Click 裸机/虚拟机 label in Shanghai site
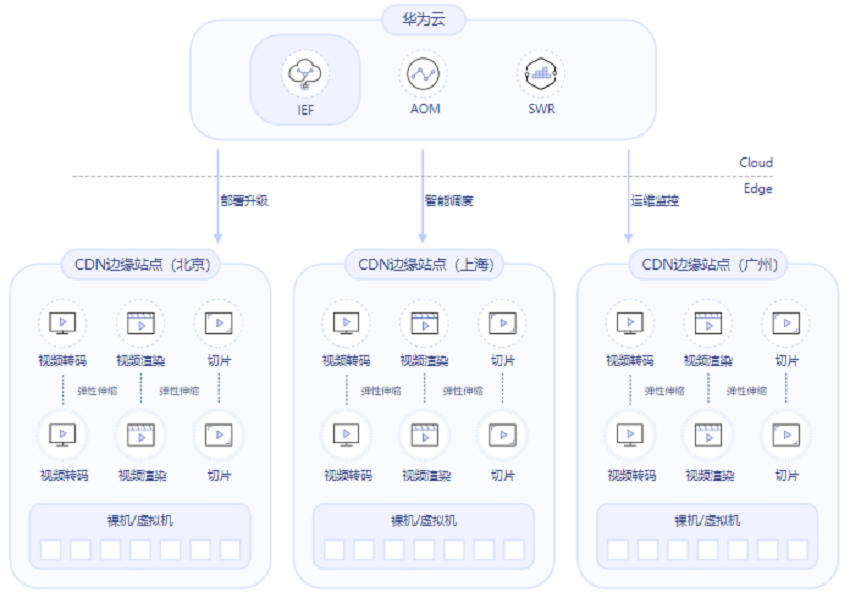Image resolution: width=850 pixels, height=598 pixels. (x=424, y=521)
